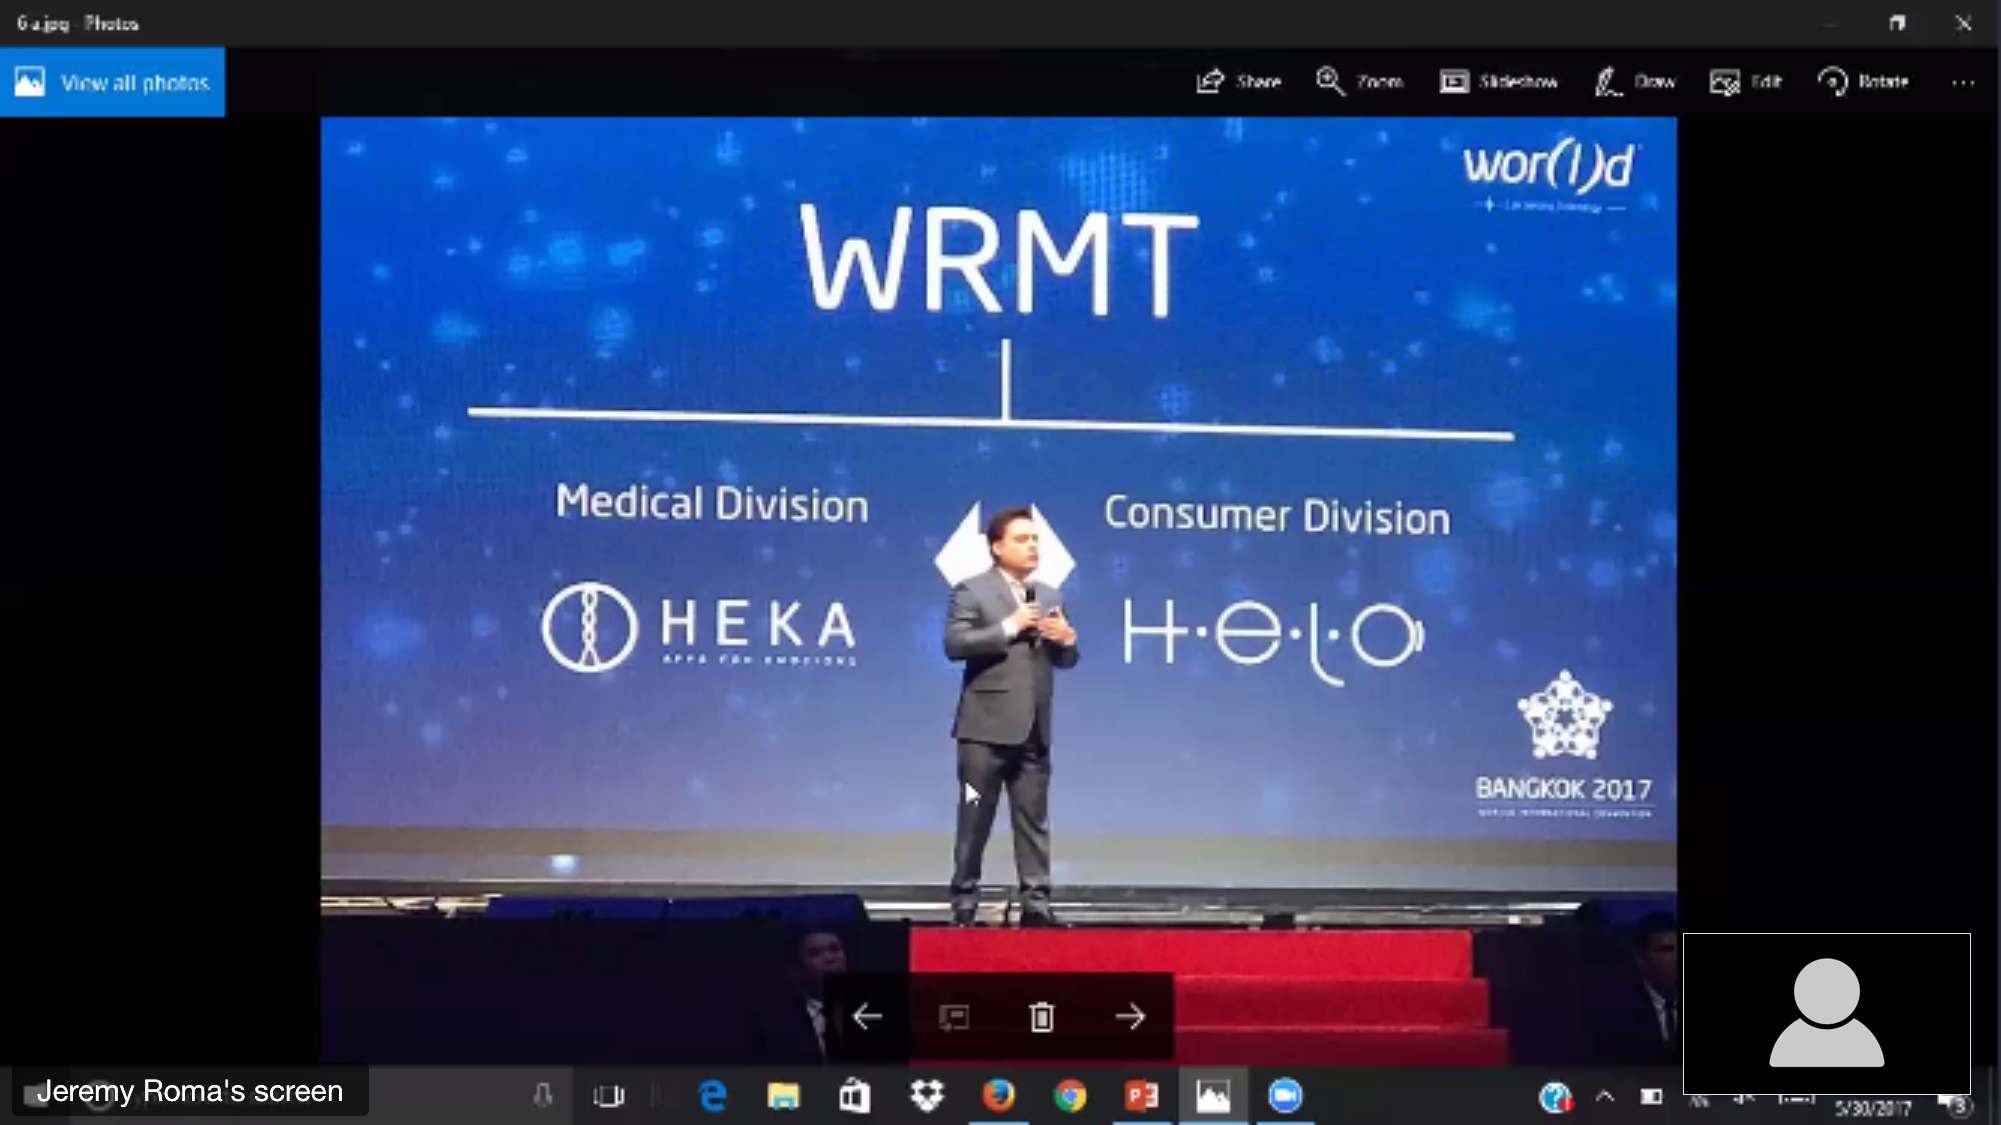Click the participant video thumbnail
The height and width of the screenshot is (1125, 2001).
tap(1826, 1013)
